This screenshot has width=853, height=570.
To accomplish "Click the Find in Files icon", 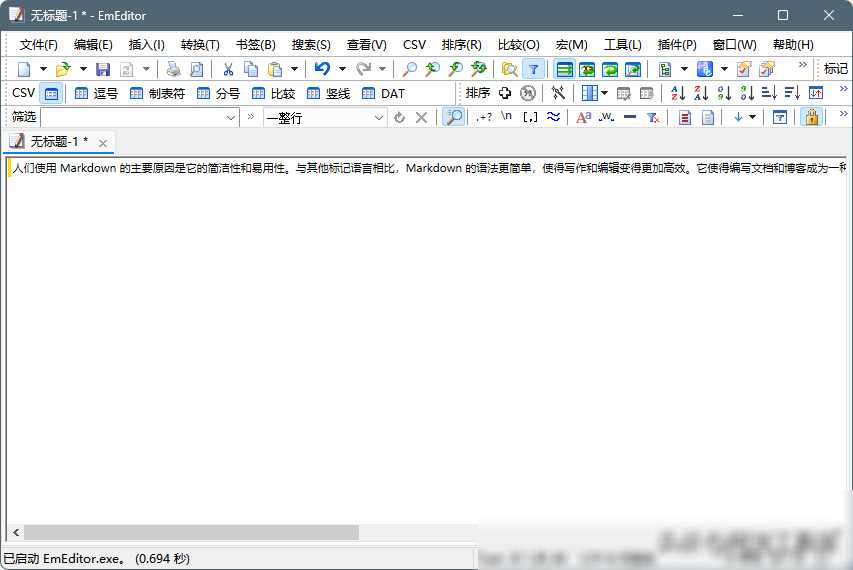I will (x=509, y=69).
